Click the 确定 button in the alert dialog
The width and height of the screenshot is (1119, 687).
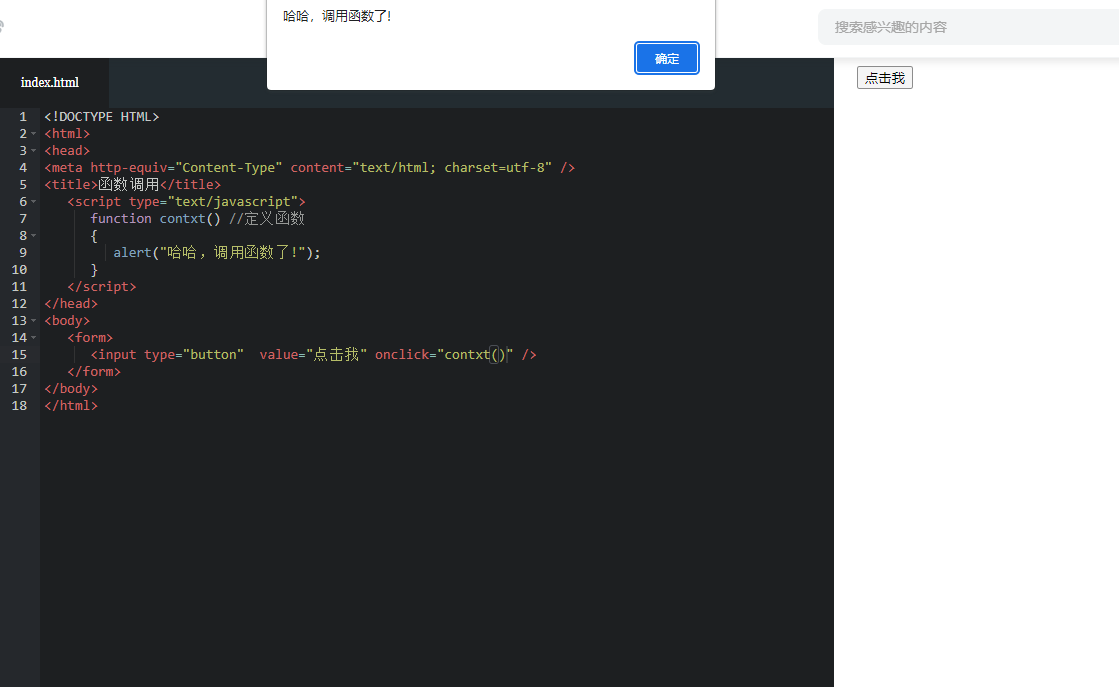click(666, 58)
